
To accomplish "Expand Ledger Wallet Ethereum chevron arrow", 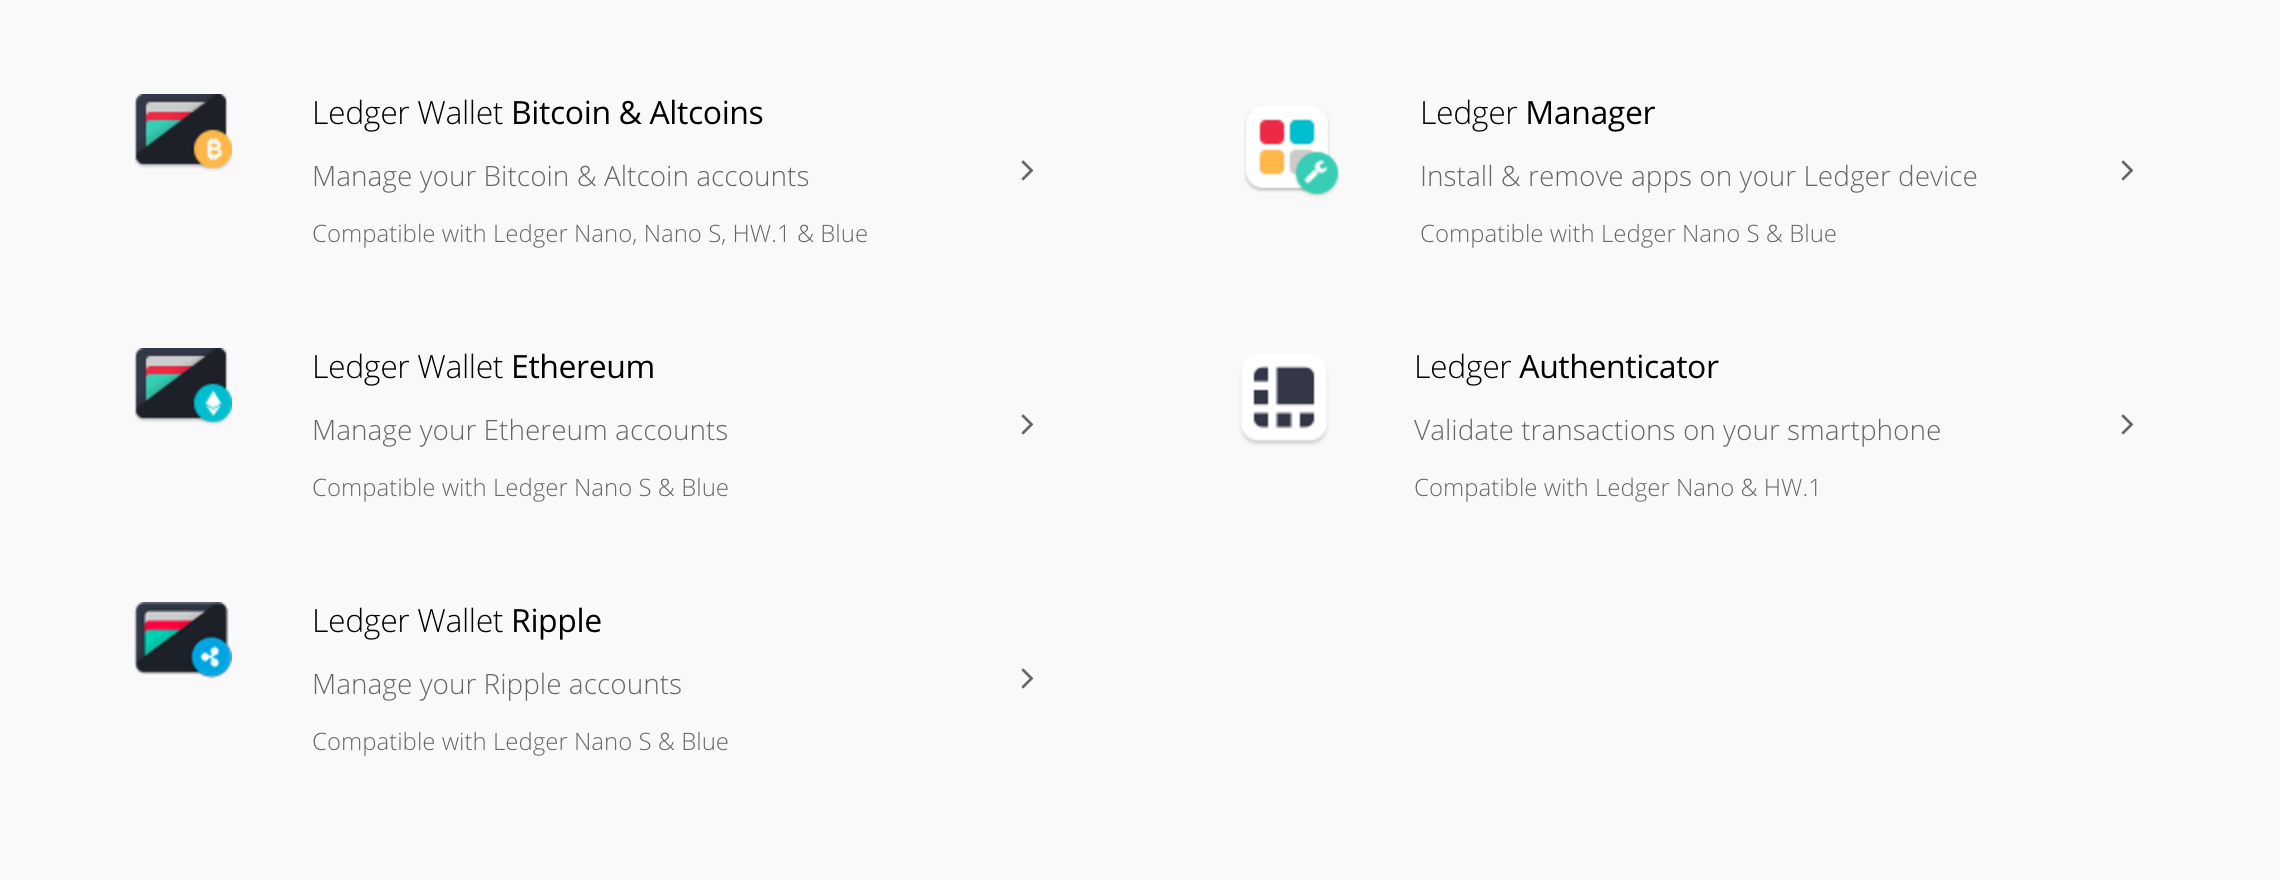I will pos(1027,425).
